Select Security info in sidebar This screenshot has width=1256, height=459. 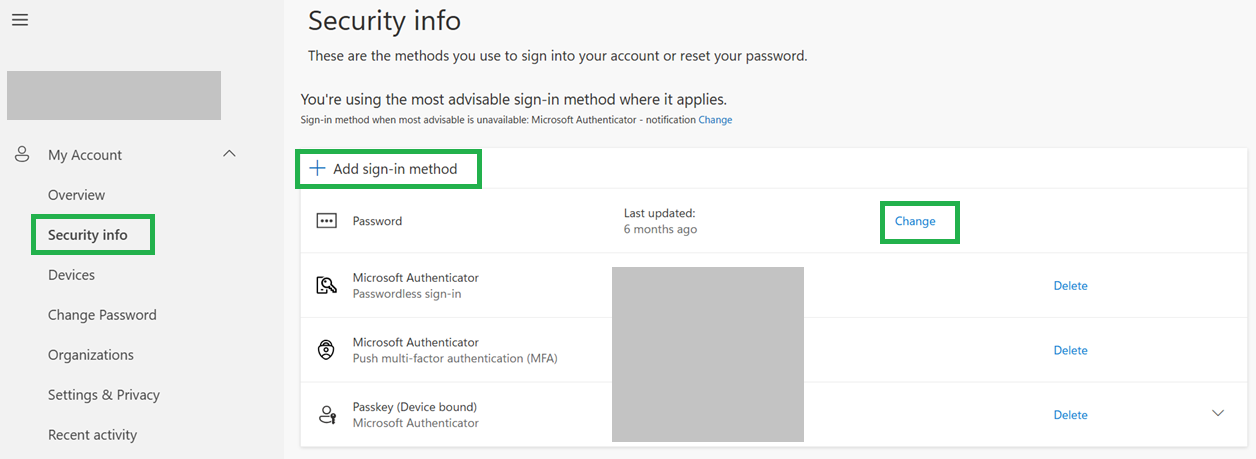pos(88,235)
